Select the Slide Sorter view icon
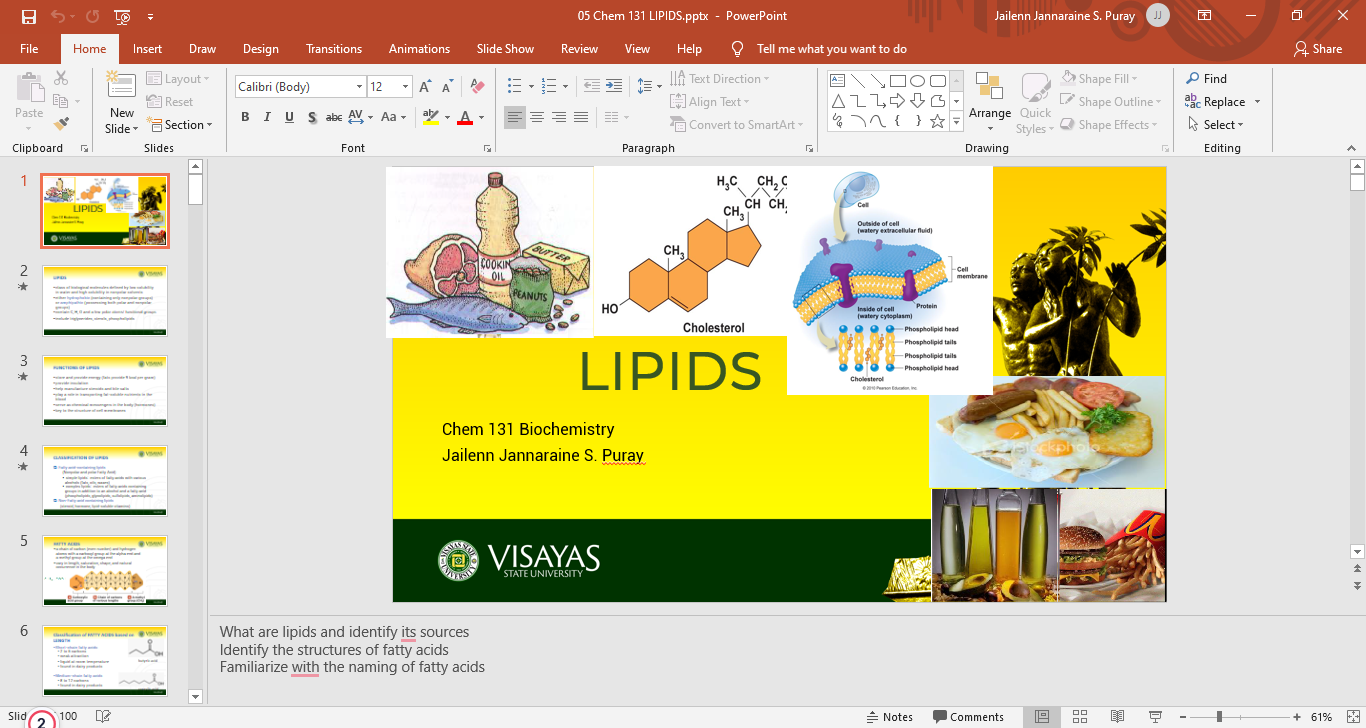 pyautogui.click(x=1080, y=717)
